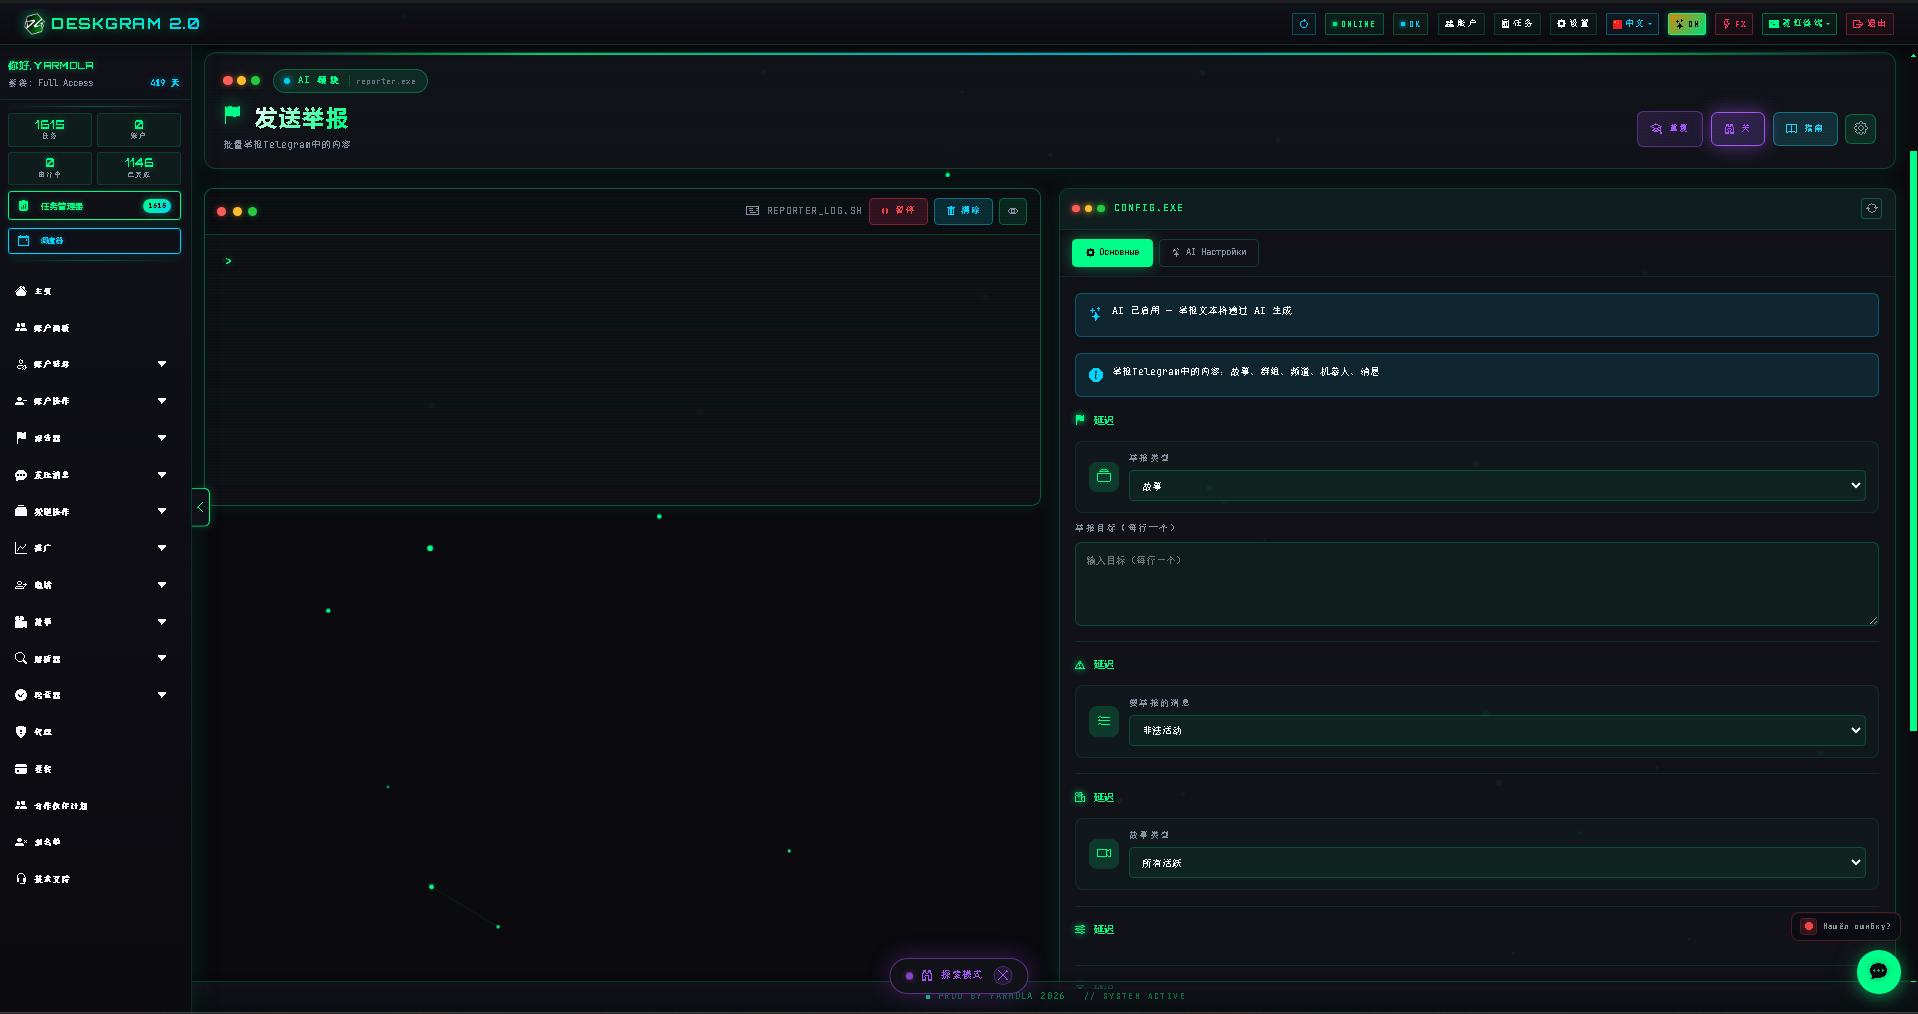Click the red 退出 logout button
1918x1014 pixels.
point(1869,24)
